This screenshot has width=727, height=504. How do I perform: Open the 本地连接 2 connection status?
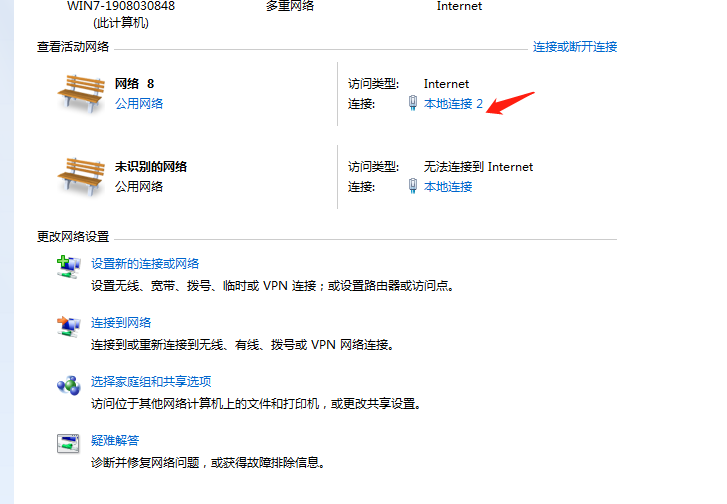click(x=453, y=104)
